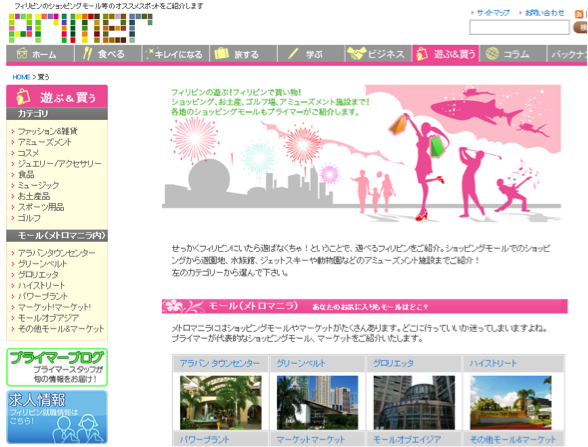Click the suitcase icon for 旅する
Image resolution: width=588 pixels, height=447 pixels.
222,54
